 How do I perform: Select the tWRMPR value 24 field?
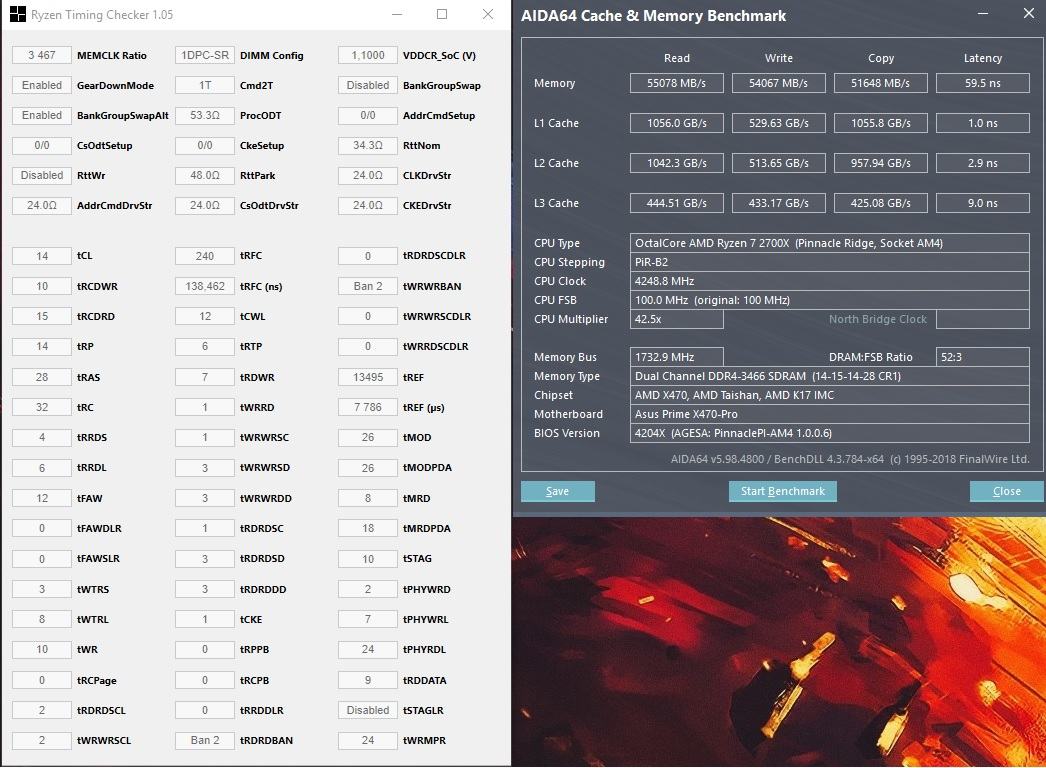(x=368, y=741)
